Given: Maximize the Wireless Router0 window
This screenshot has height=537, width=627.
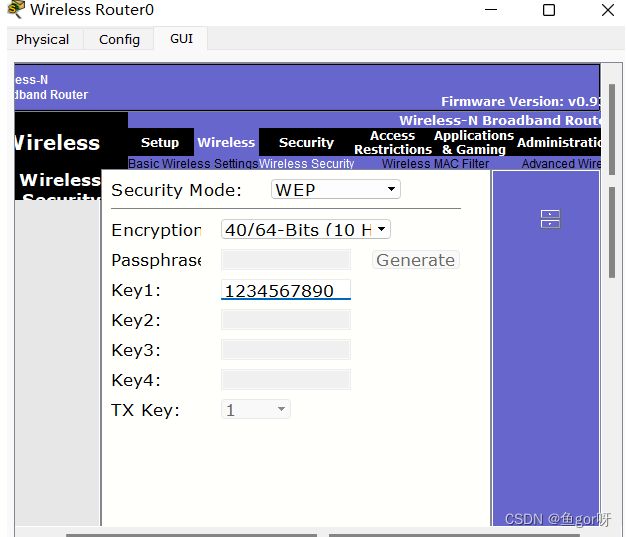Looking at the screenshot, I should 549,10.
